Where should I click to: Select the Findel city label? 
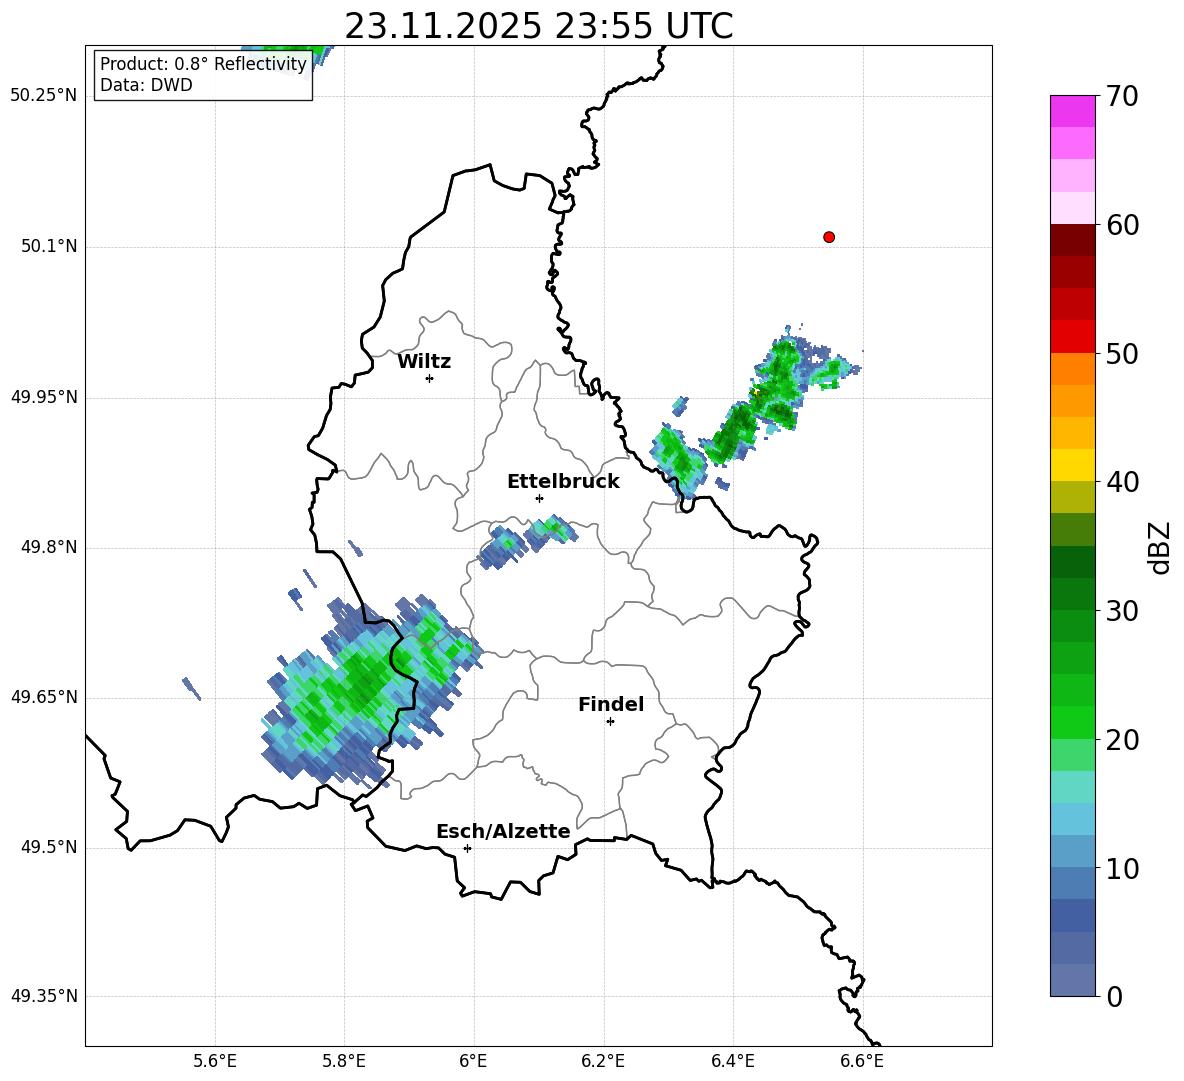pos(611,704)
